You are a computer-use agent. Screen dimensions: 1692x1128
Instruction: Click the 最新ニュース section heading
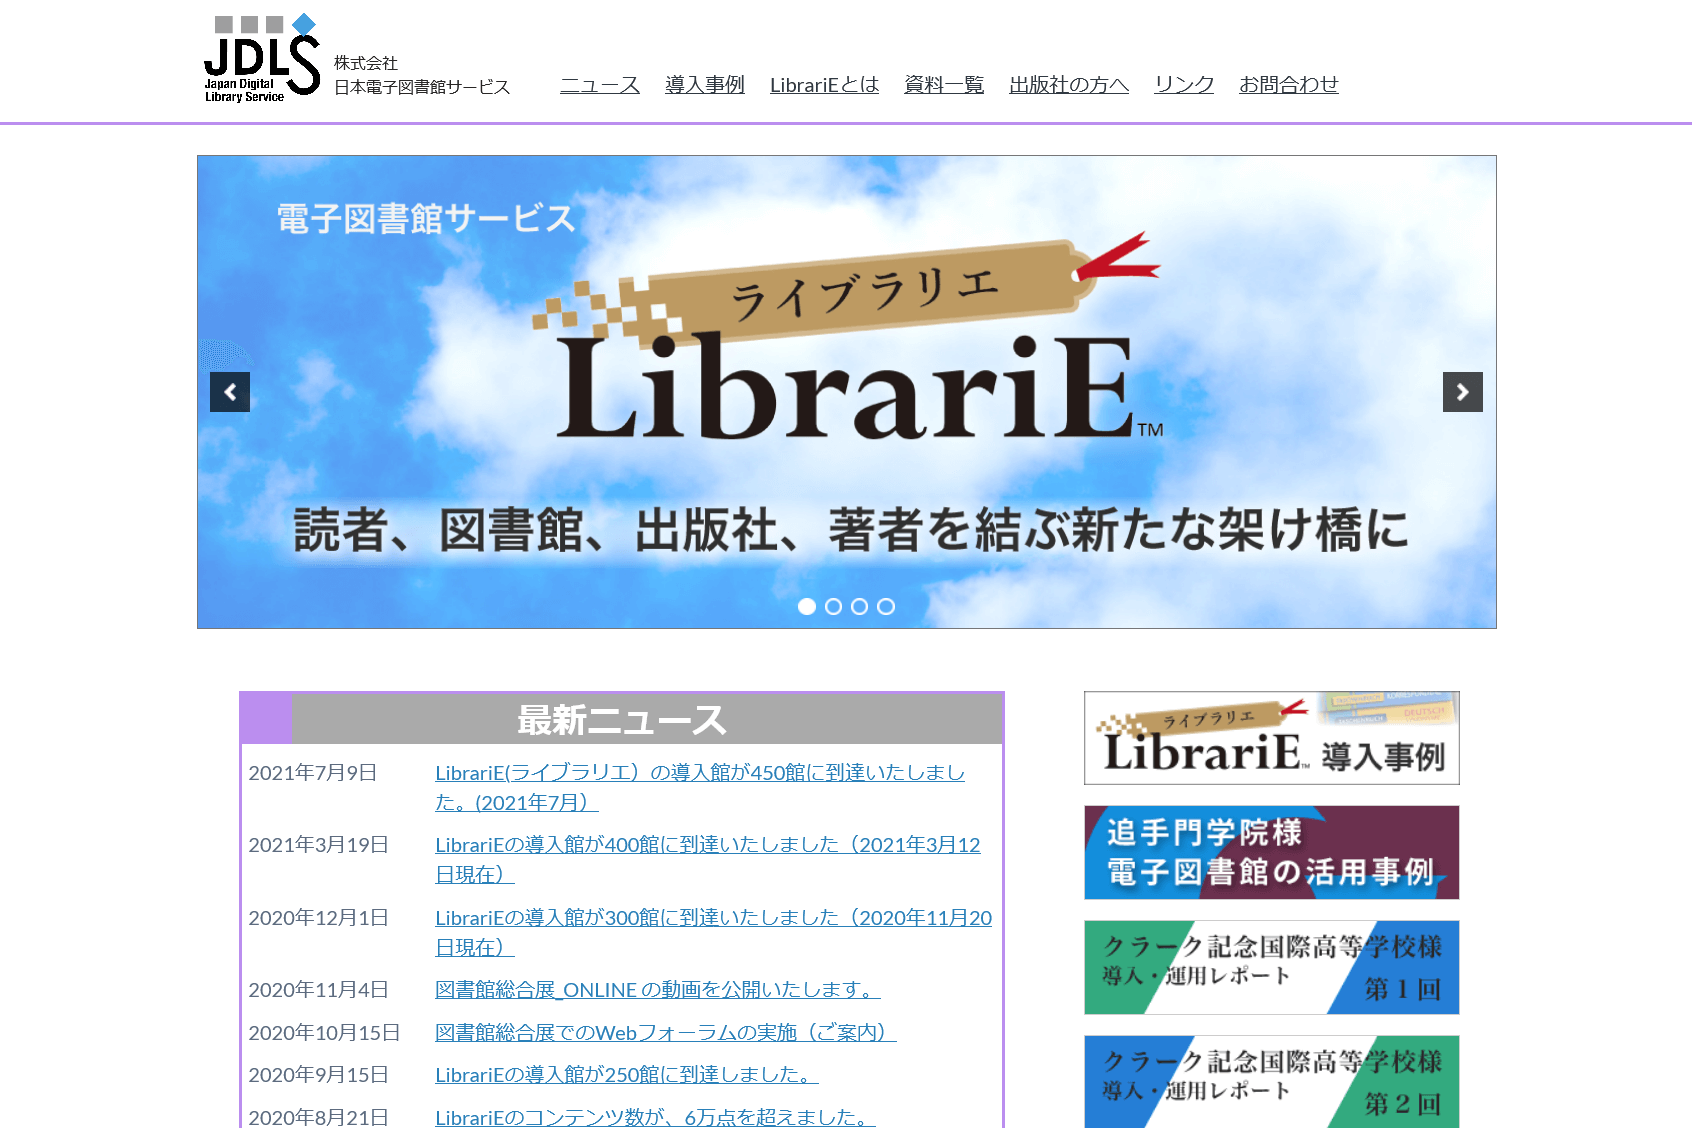622,720
